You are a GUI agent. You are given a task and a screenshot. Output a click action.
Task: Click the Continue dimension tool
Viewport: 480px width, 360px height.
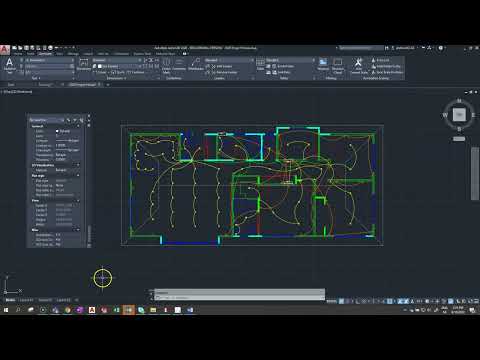[136, 72]
